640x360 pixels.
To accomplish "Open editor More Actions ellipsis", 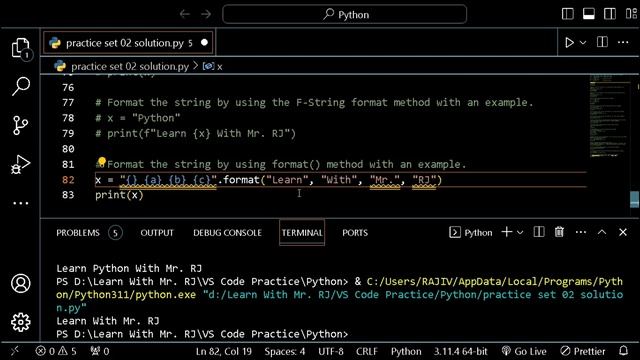I will [623, 42].
